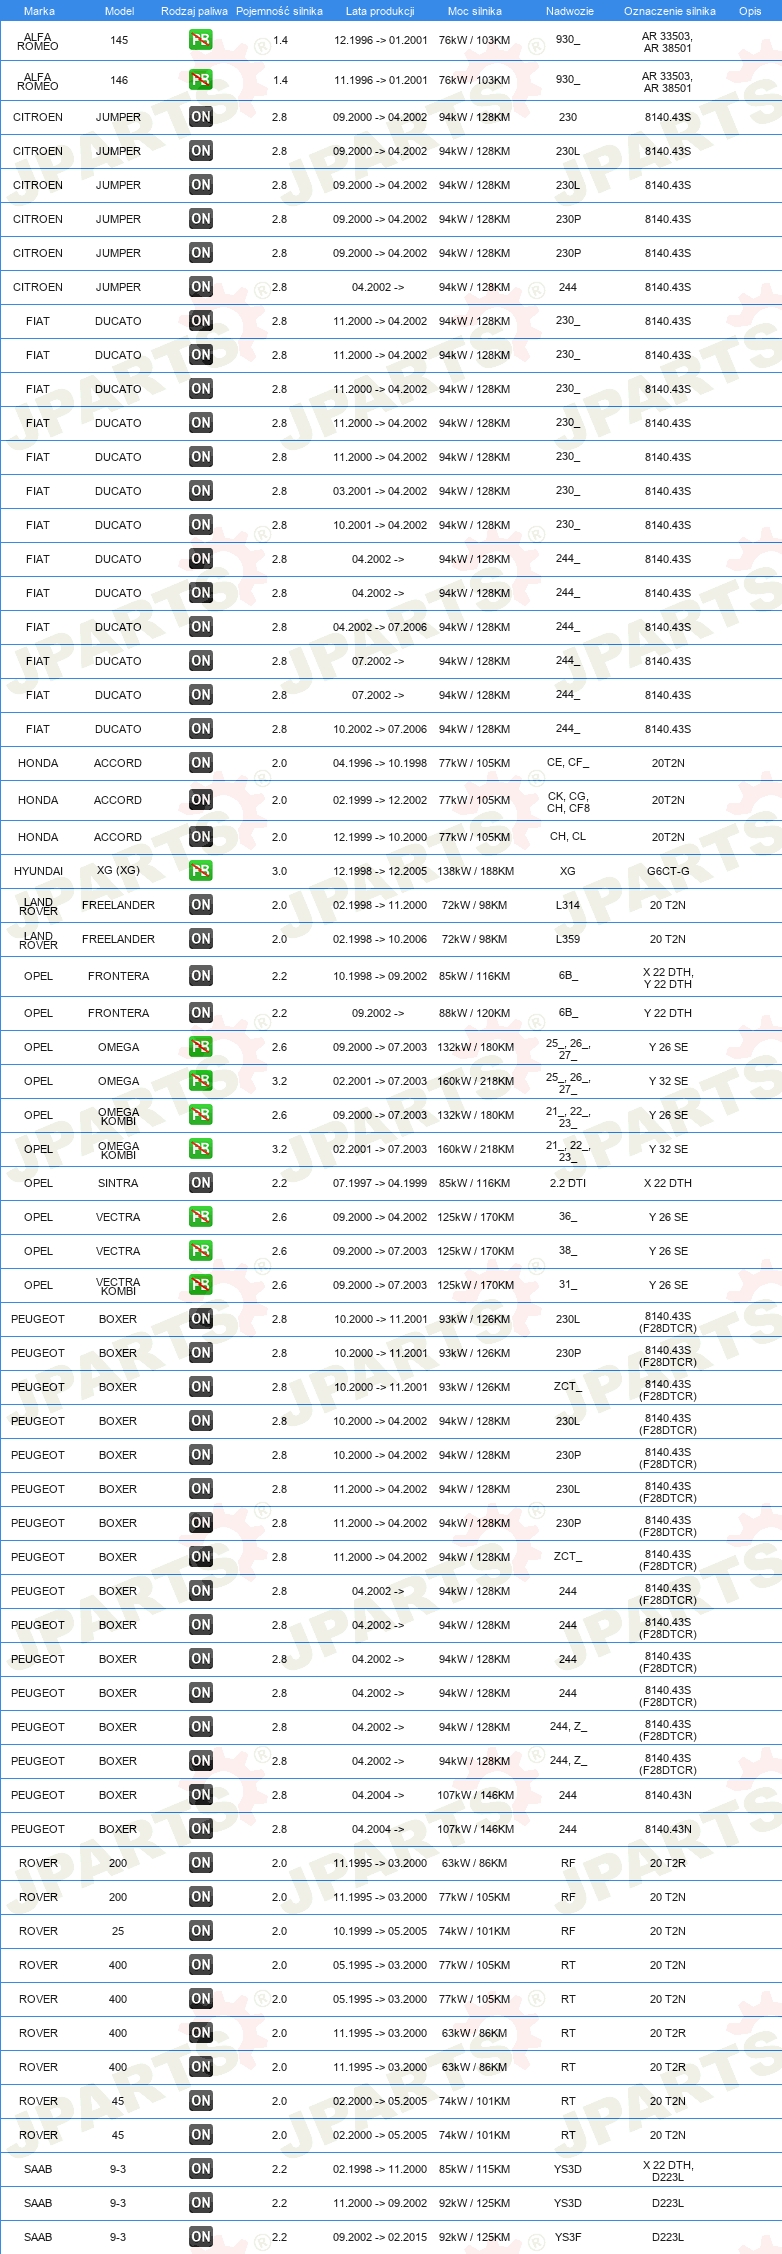Click the ON icon for Saab 9-3 09.2002 -> 02.2015
782x2254 pixels.
(200, 2237)
